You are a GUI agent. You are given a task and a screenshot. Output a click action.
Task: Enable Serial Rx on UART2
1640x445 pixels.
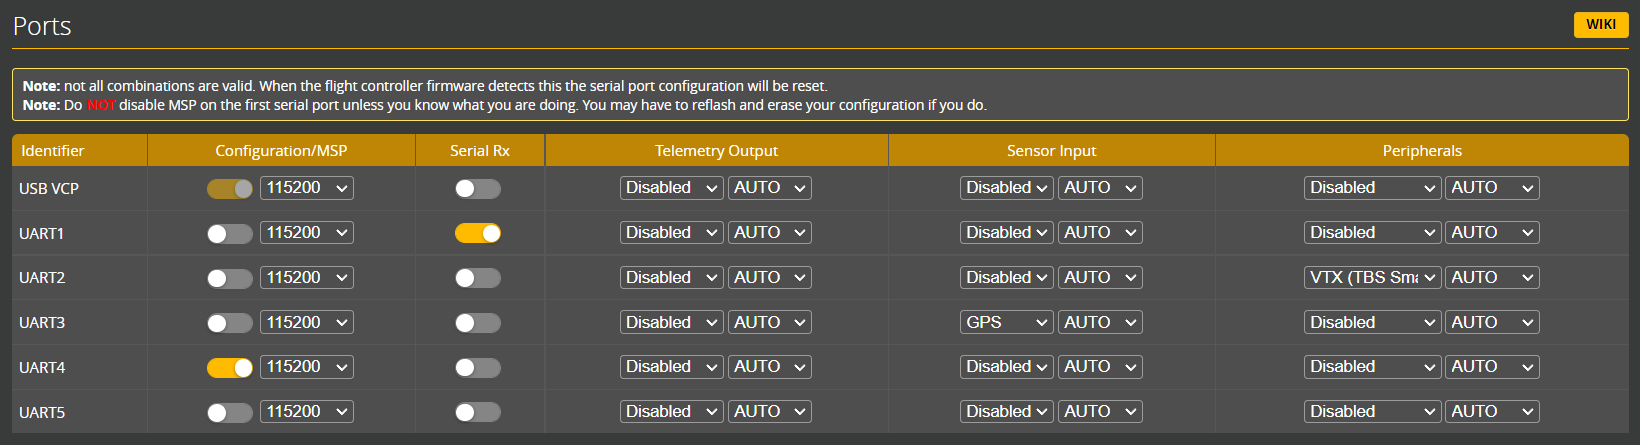[x=478, y=278]
